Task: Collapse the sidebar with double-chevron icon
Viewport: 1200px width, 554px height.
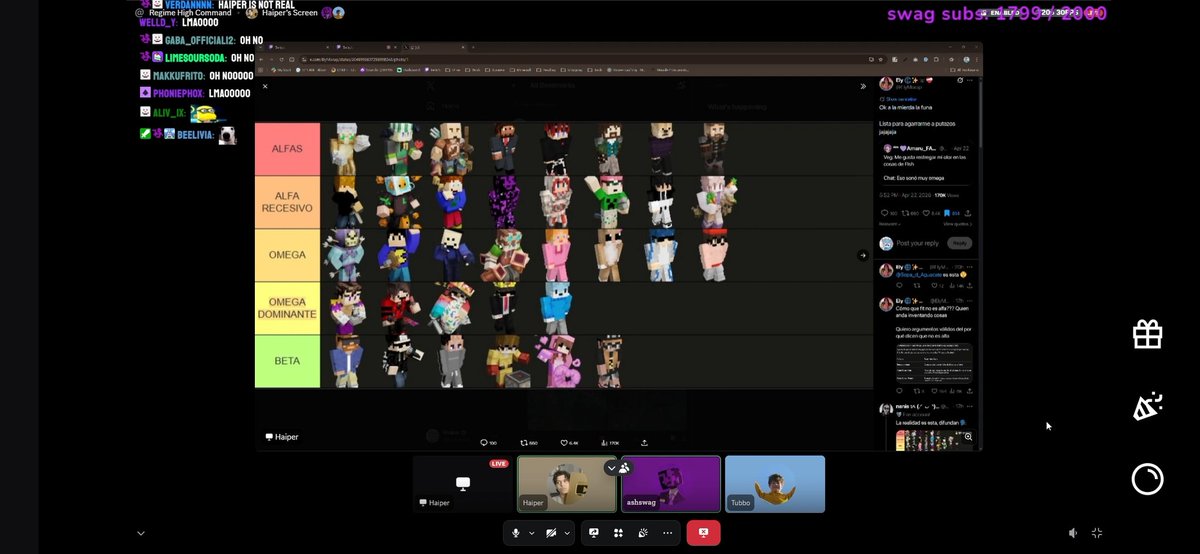Action: 863,86
